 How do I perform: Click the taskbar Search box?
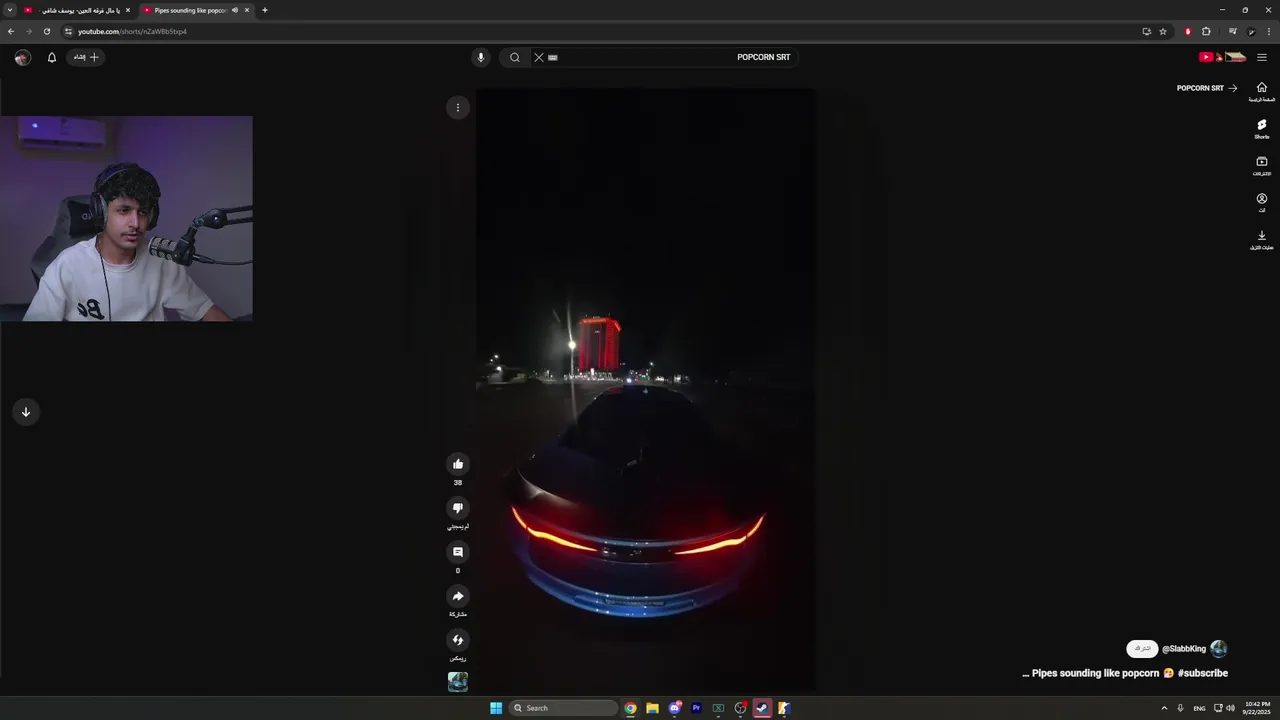(563, 708)
